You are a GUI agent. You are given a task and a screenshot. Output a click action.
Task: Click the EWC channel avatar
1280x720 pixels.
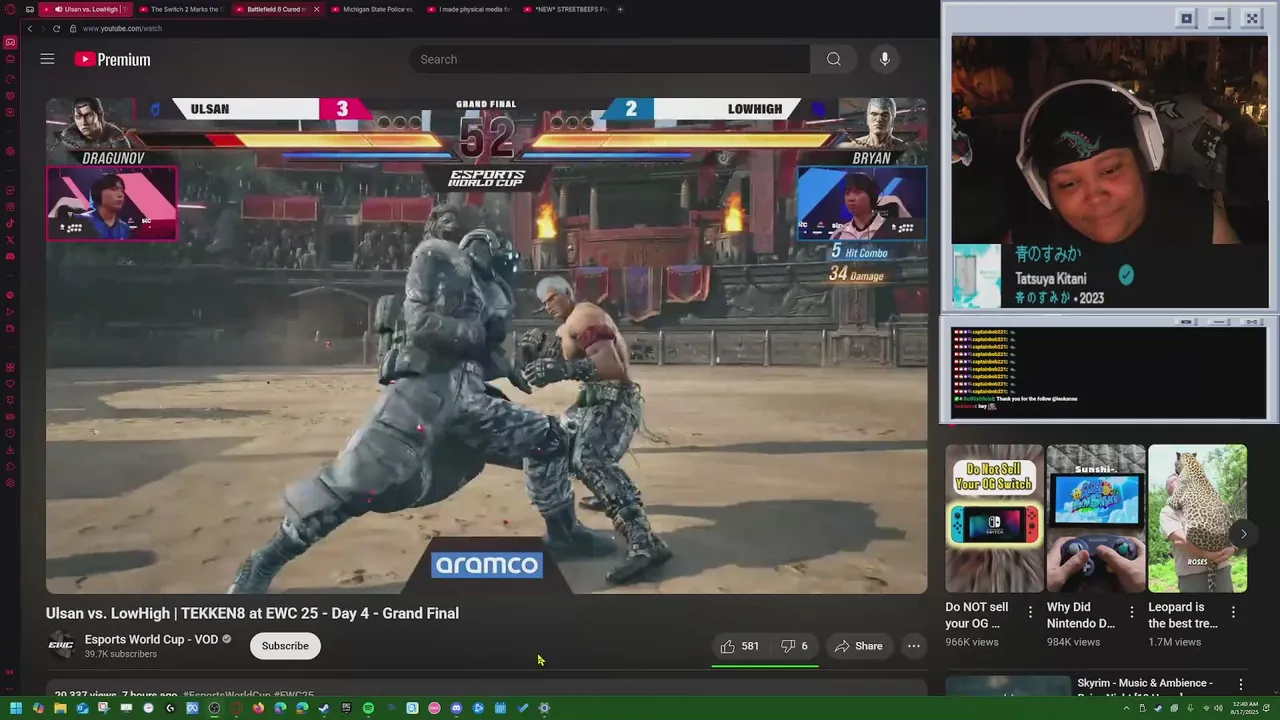[61, 646]
